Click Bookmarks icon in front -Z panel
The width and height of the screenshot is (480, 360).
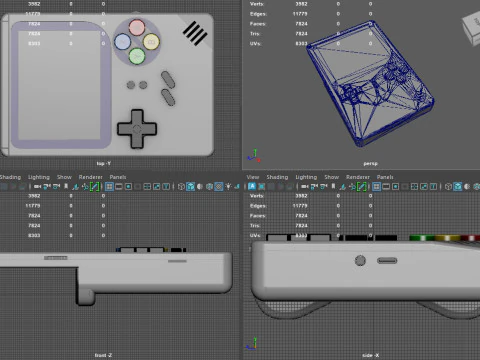pos(66,187)
